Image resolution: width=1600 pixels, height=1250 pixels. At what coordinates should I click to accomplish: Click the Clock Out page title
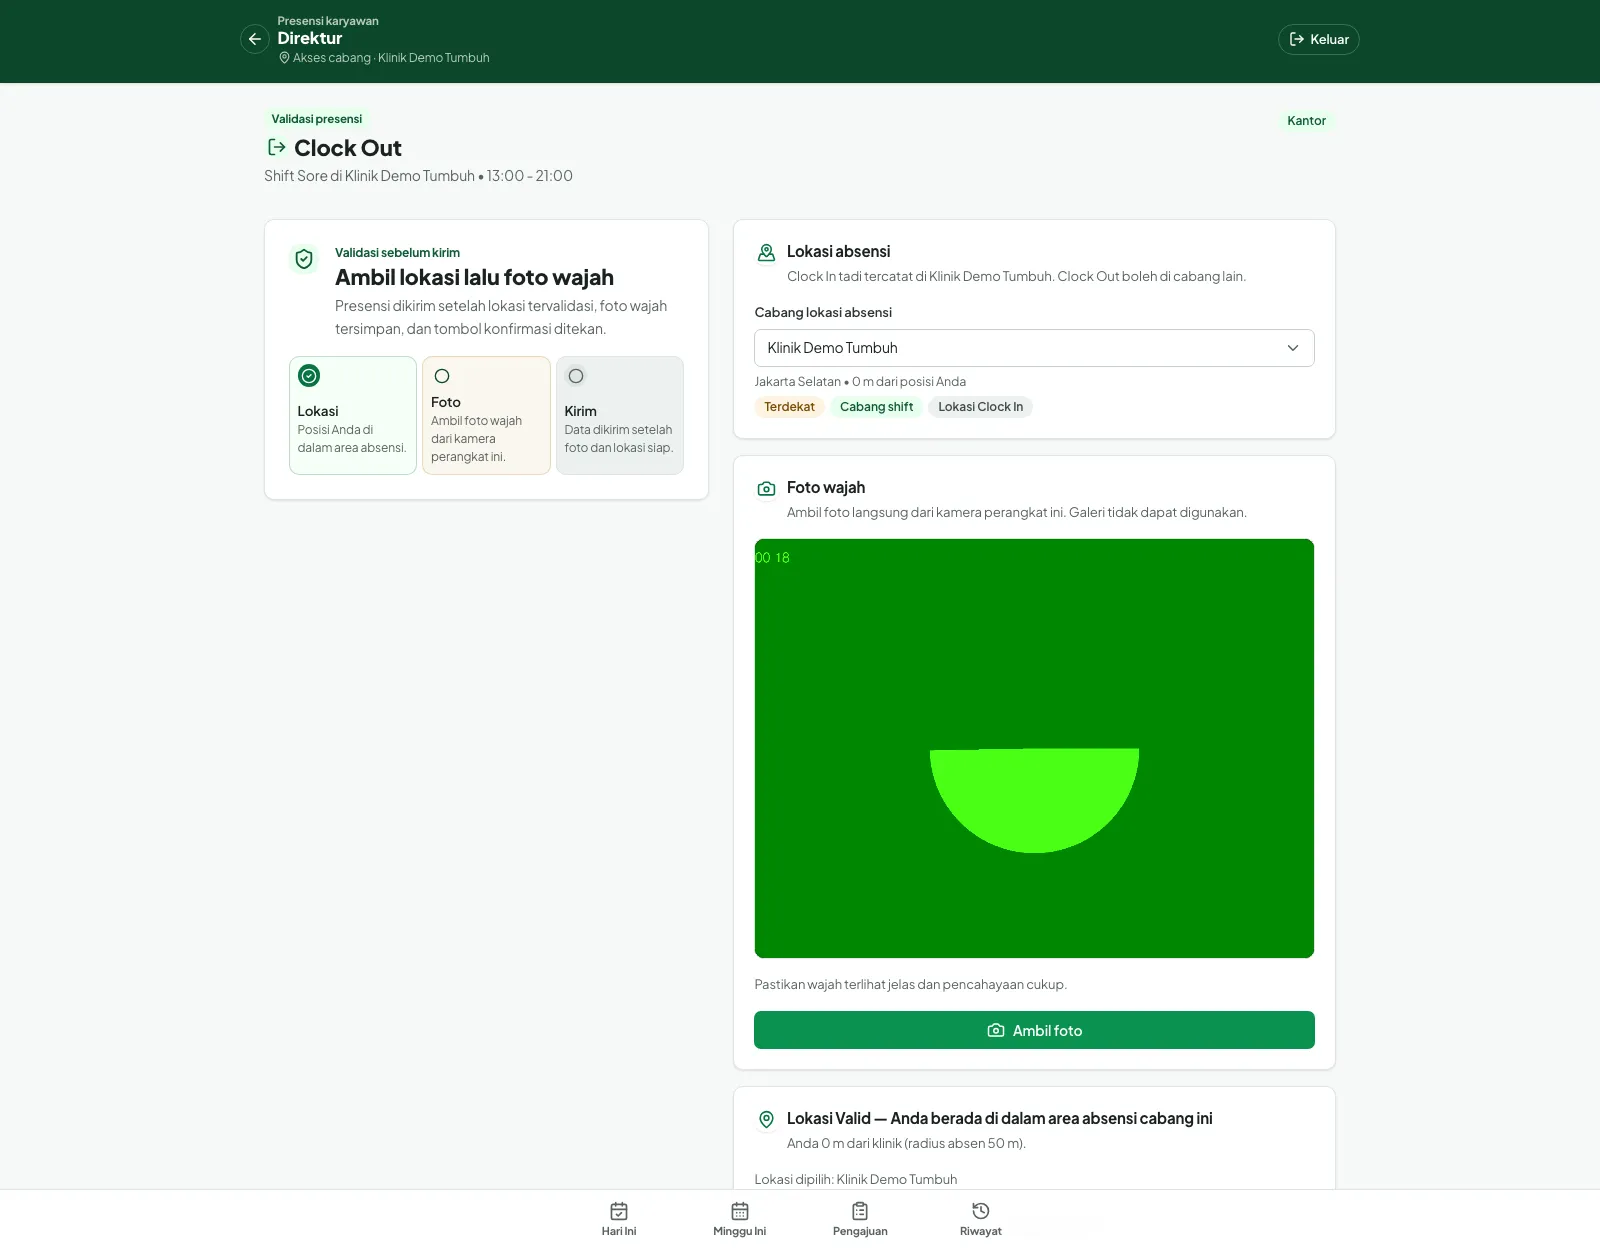[348, 148]
